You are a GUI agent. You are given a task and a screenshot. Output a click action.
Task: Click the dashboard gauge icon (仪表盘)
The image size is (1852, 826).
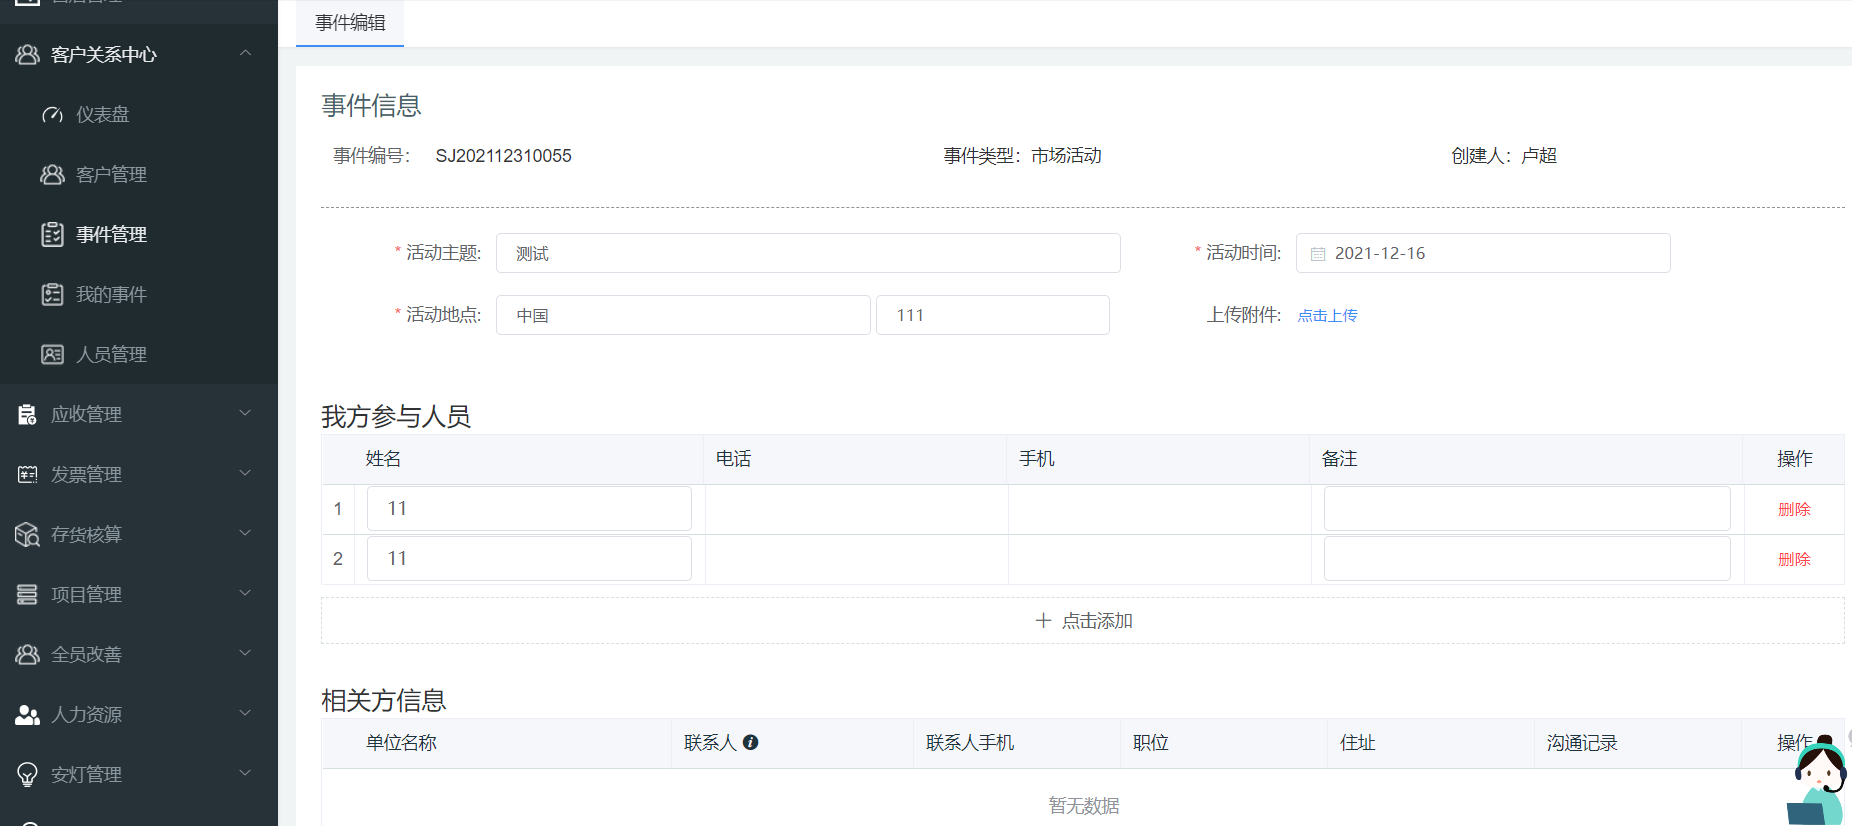(x=52, y=115)
